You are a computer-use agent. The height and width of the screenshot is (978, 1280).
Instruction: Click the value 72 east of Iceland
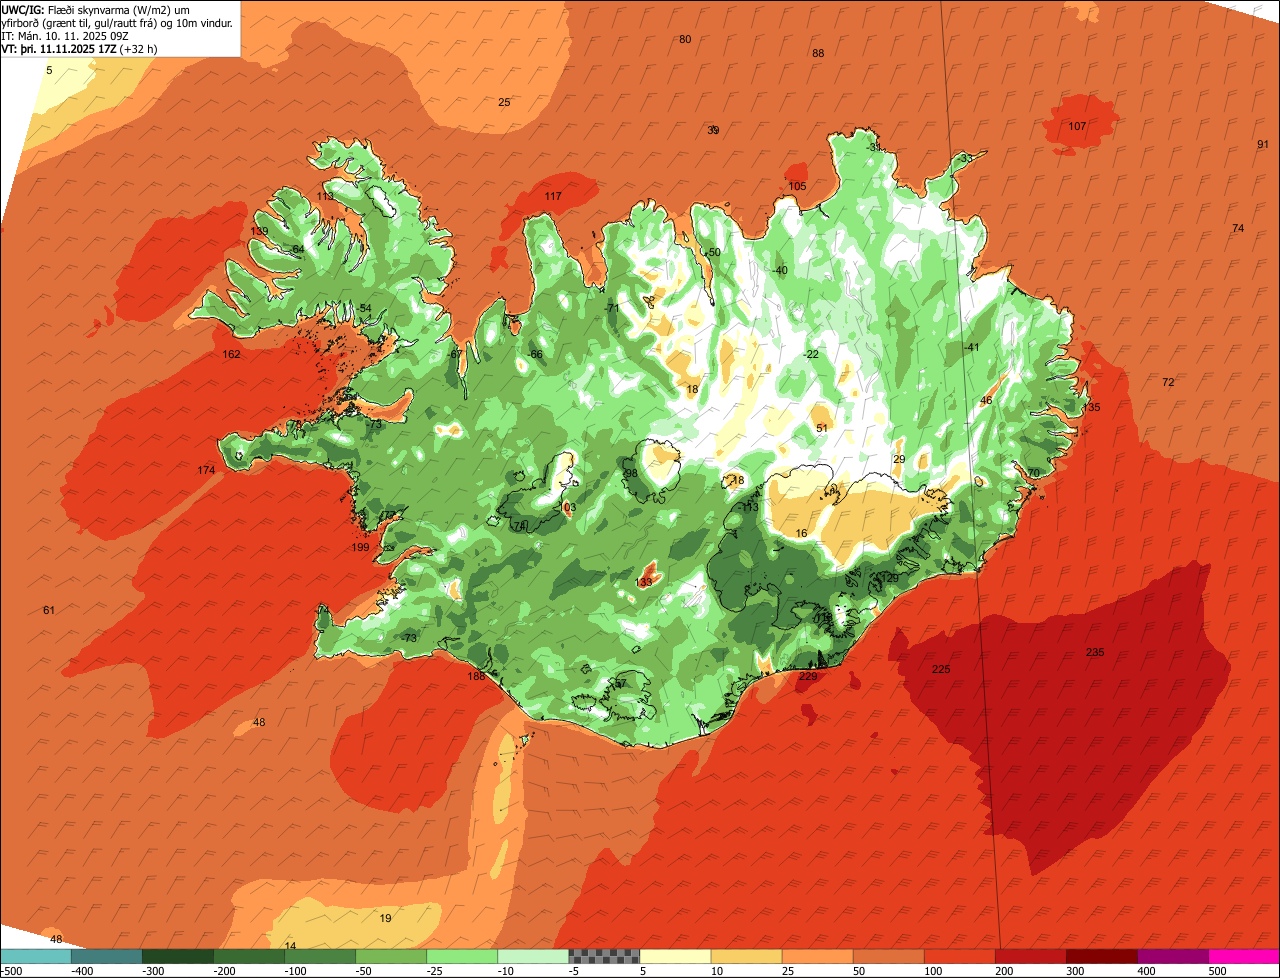pyautogui.click(x=1168, y=382)
